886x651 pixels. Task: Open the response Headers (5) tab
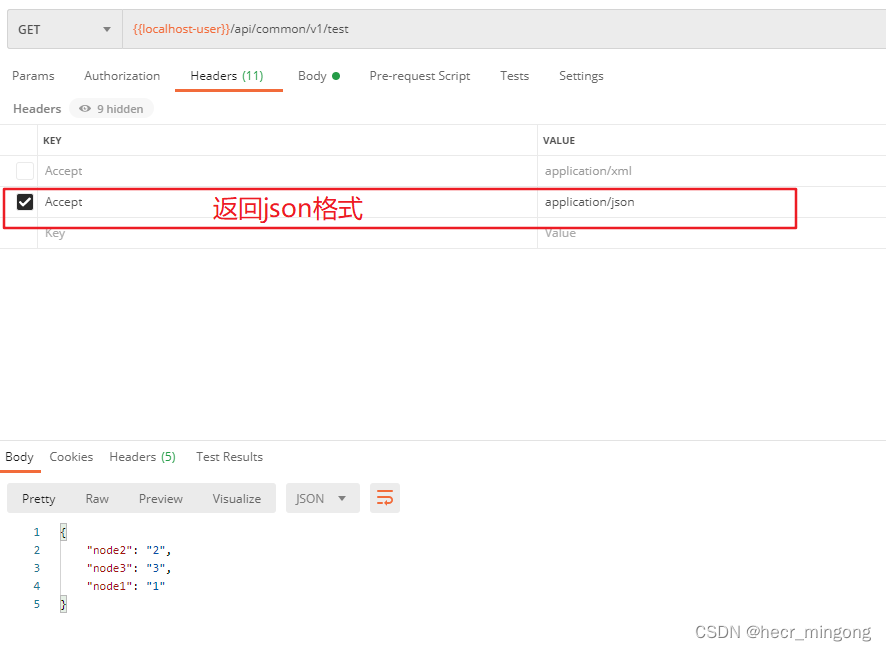tap(142, 457)
